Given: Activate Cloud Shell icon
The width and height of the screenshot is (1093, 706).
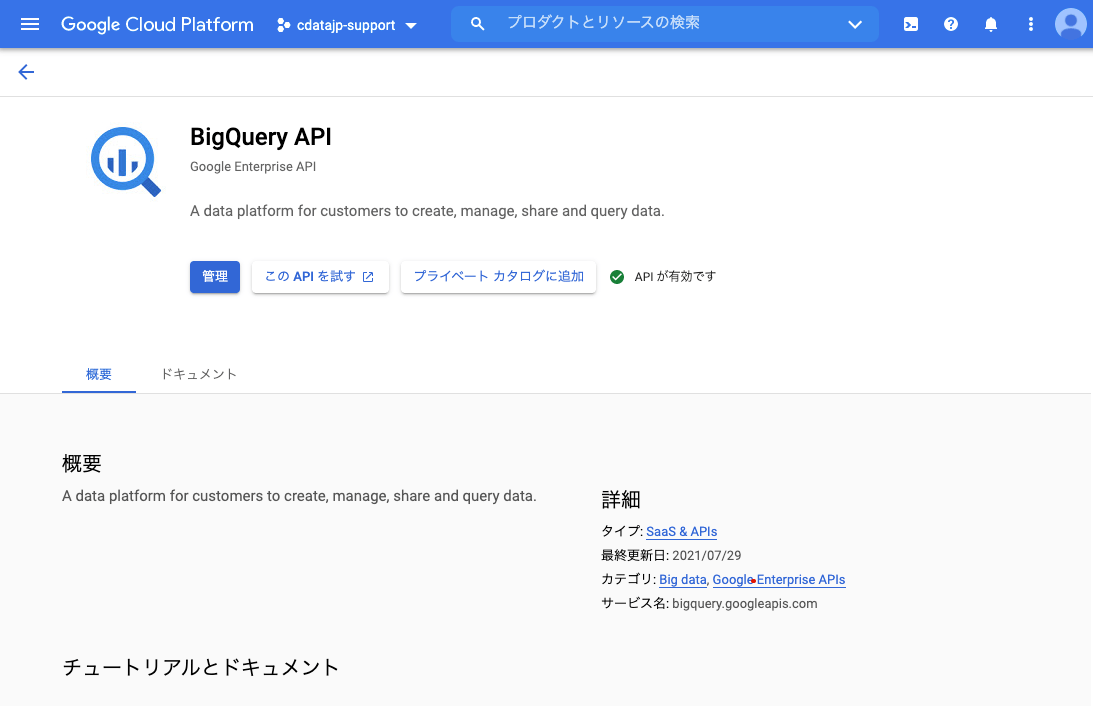Looking at the screenshot, I should [910, 24].
